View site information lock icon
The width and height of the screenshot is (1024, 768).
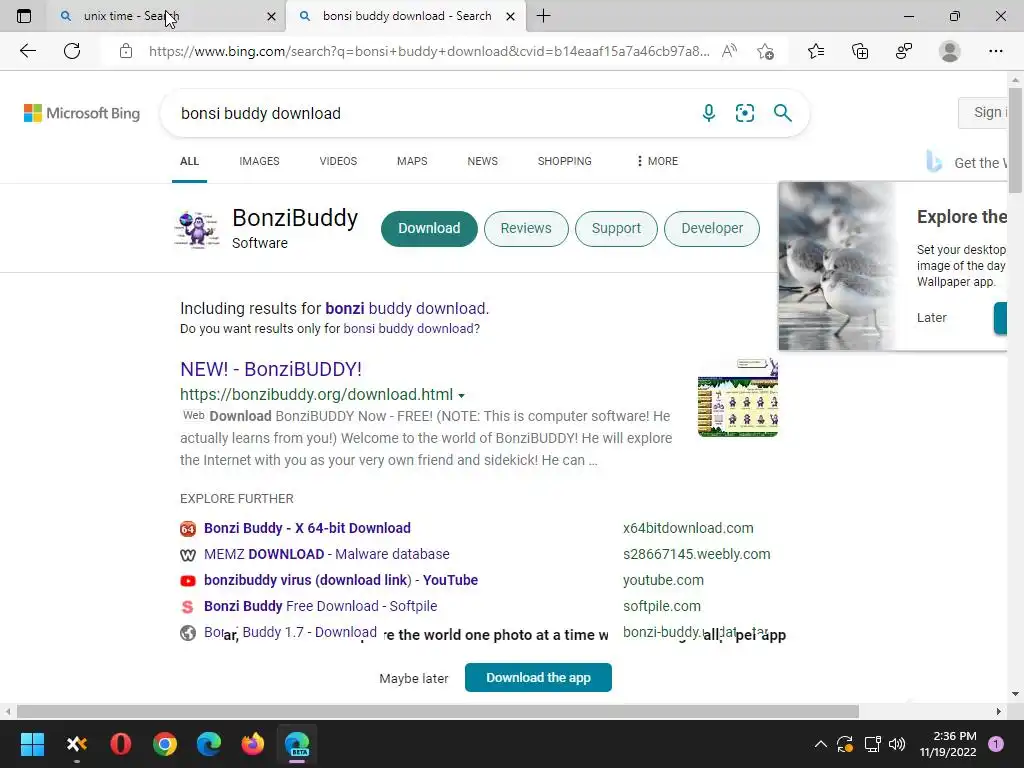click(126, 51)
